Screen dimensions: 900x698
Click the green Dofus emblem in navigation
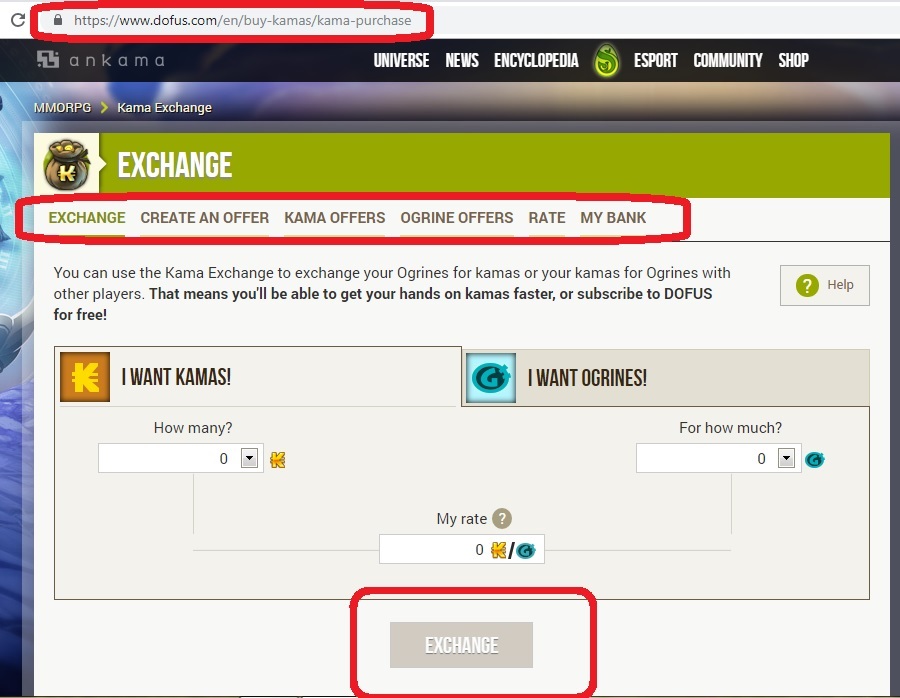(606, 60)
